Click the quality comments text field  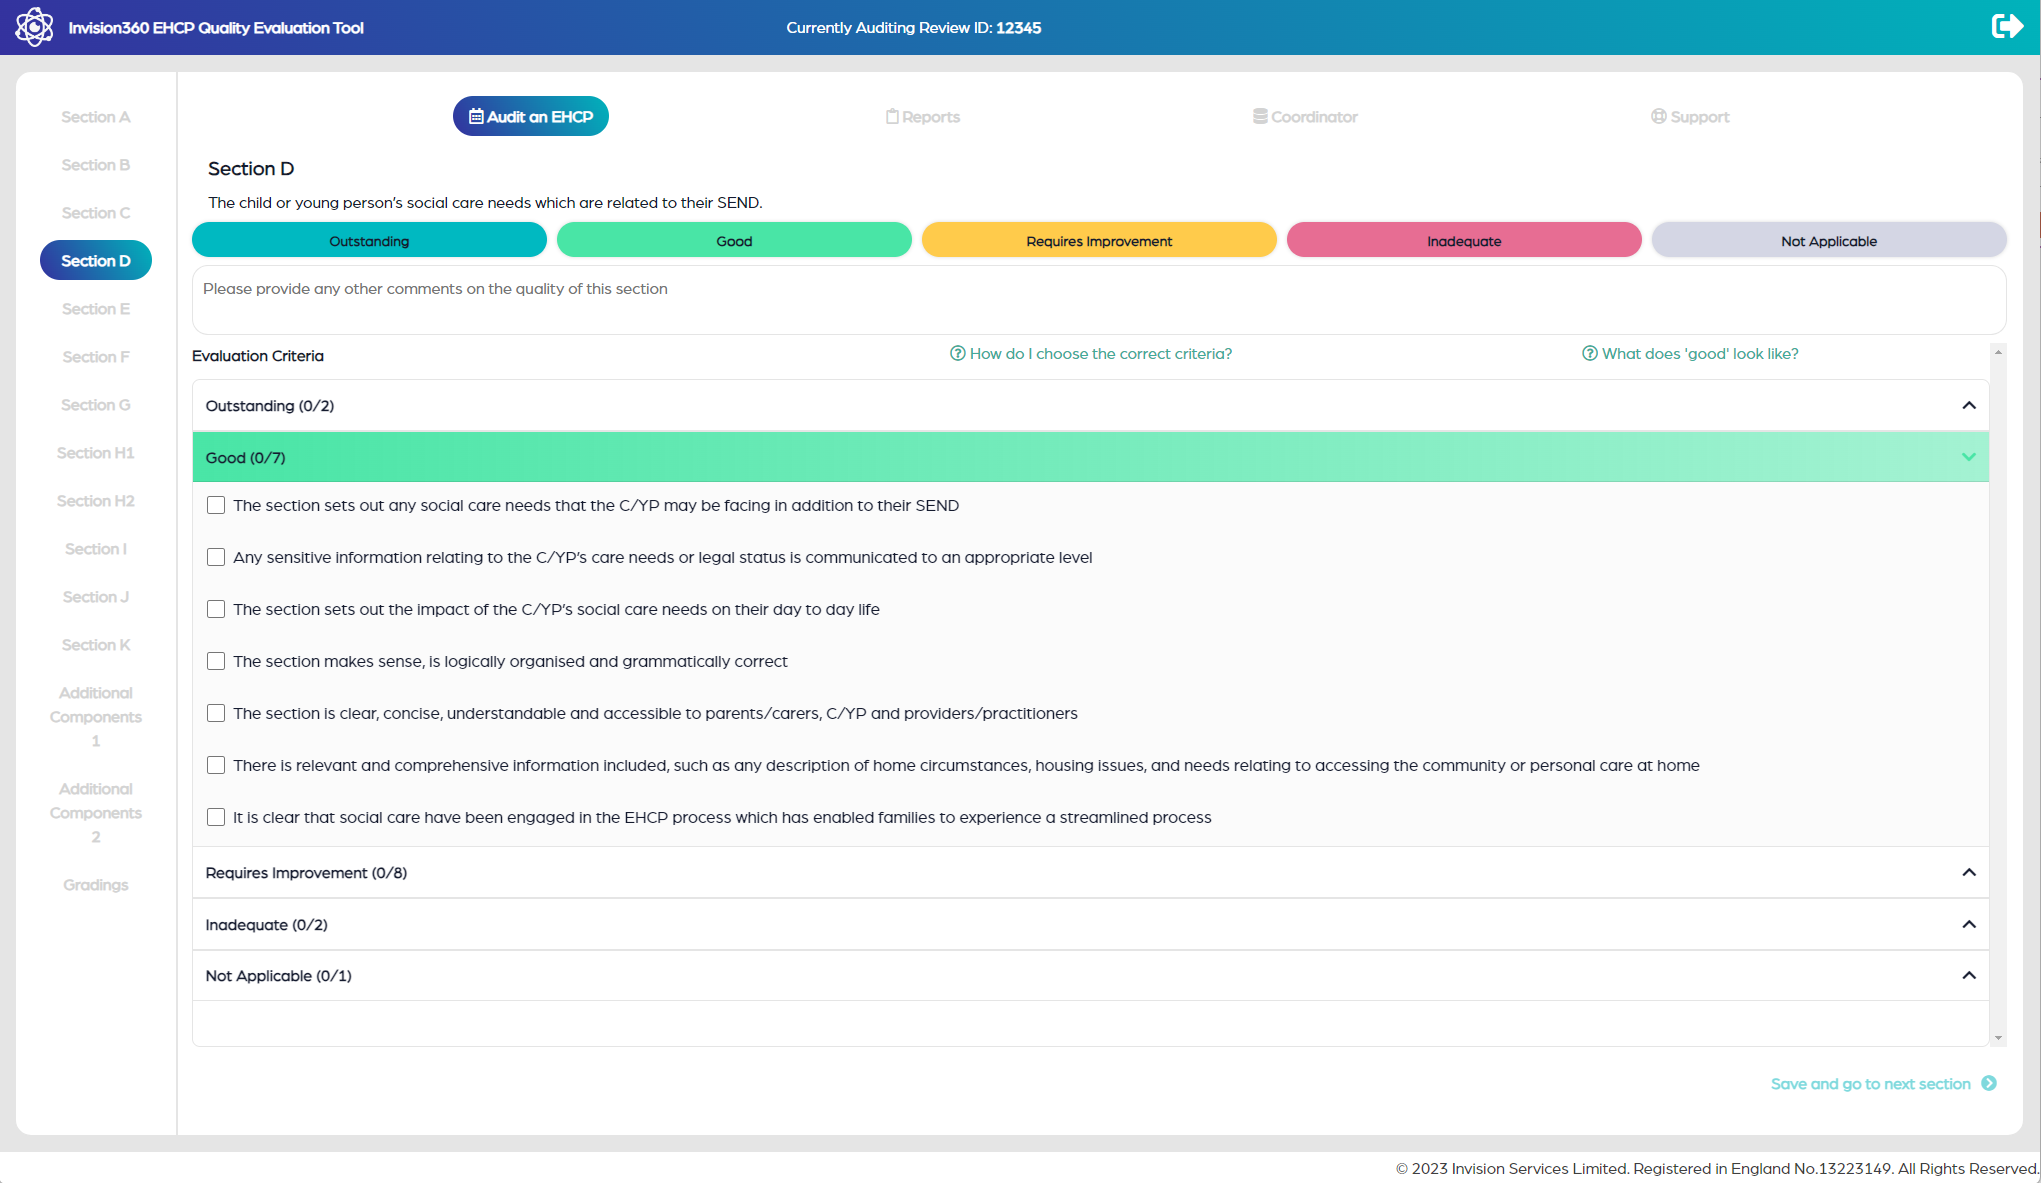click(1098, 300)
